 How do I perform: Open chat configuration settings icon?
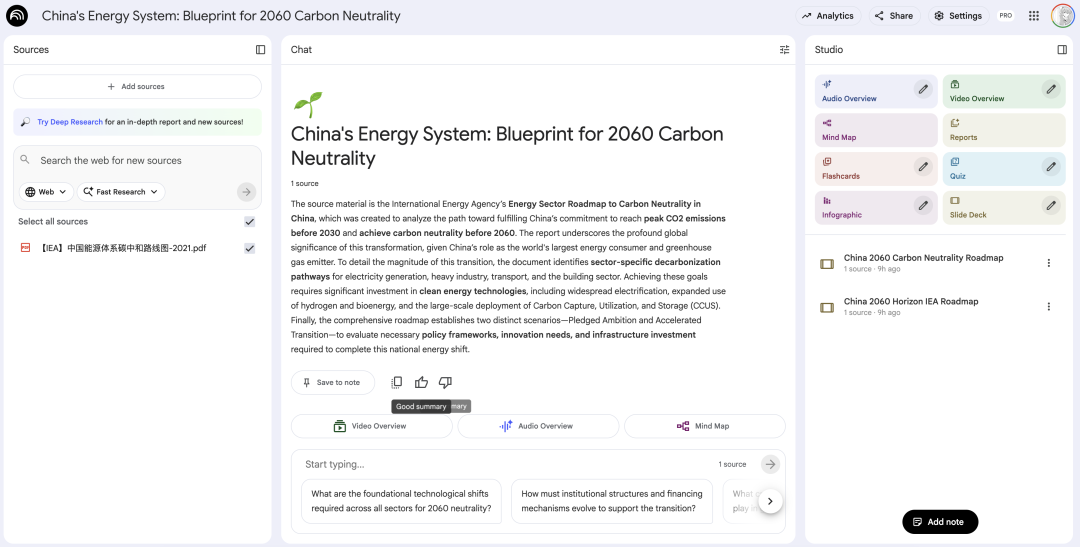point(784,50)
